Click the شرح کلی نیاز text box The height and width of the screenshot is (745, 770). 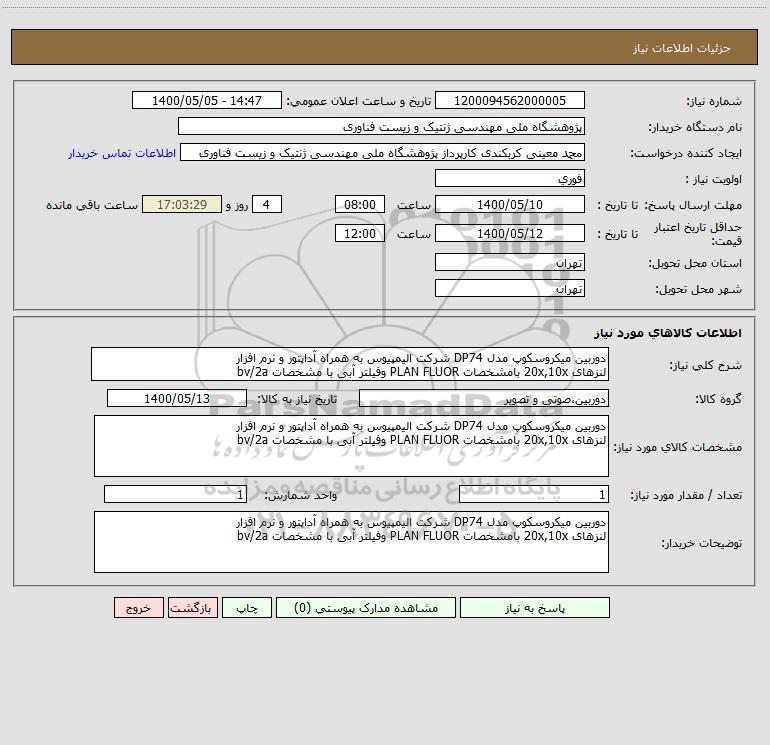tap(350, 364)
